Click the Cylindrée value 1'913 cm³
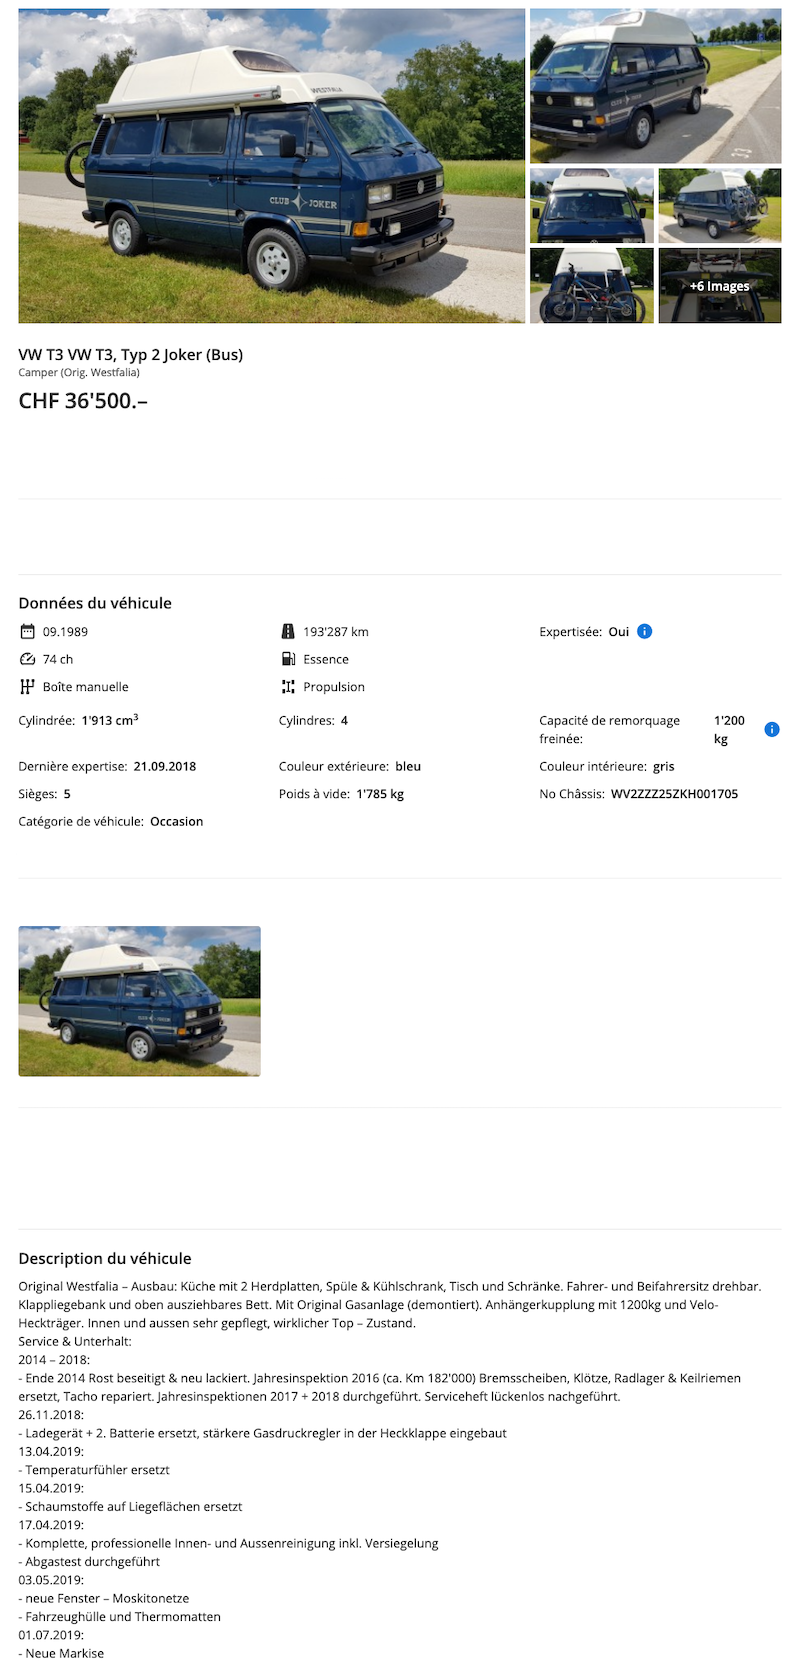 tap(110, 720)
